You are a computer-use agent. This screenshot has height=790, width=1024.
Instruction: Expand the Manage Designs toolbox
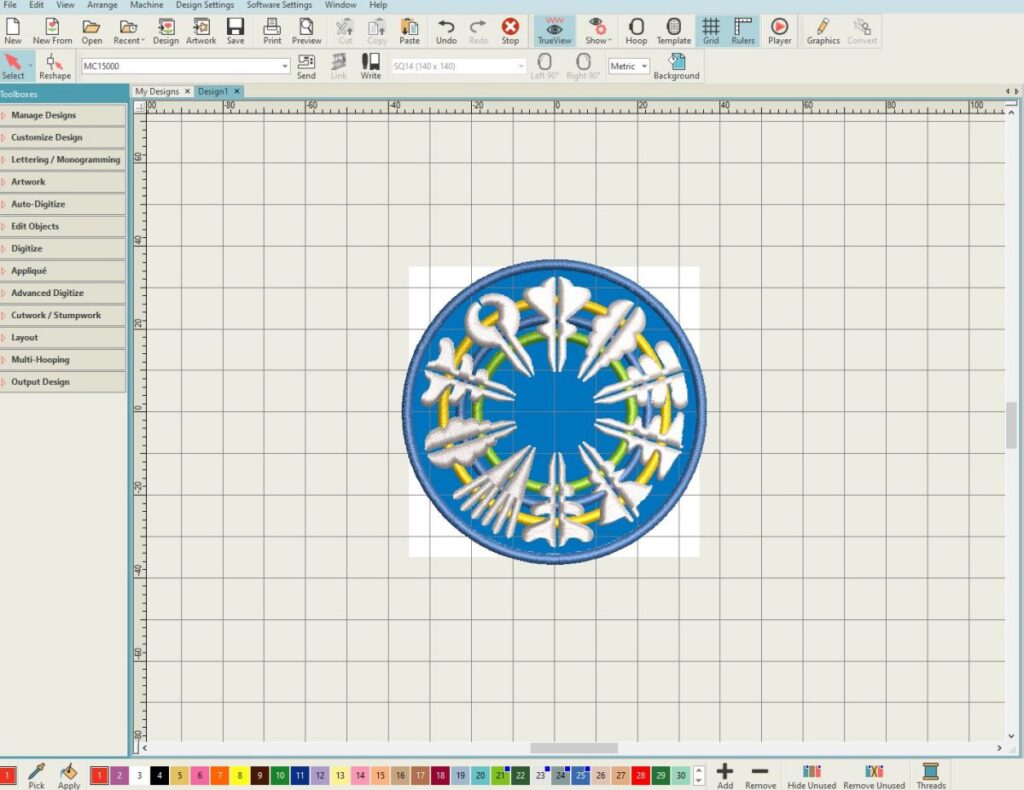coord(63,115)
